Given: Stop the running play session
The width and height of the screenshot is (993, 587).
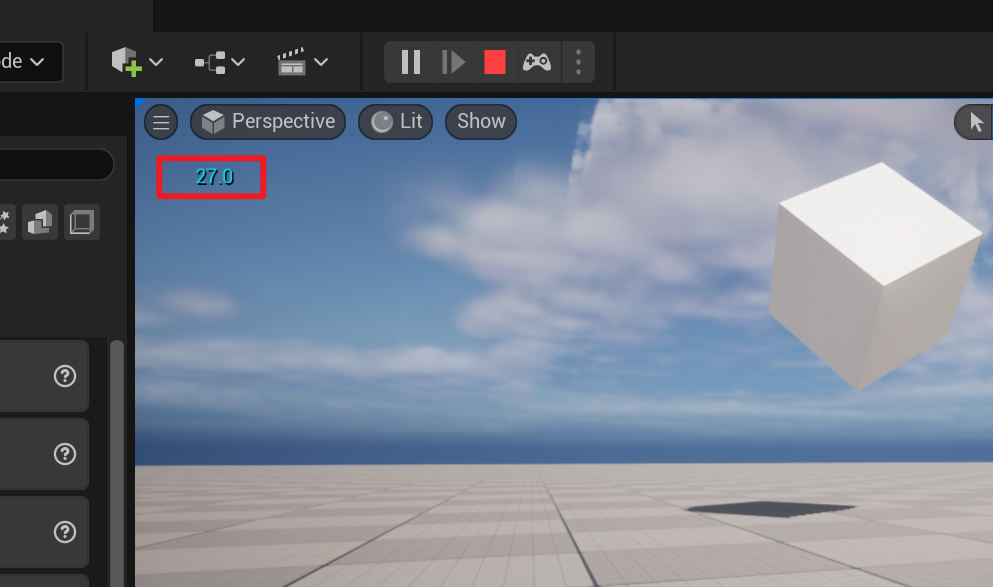Looking at the screenshot, I should point(495,62).
